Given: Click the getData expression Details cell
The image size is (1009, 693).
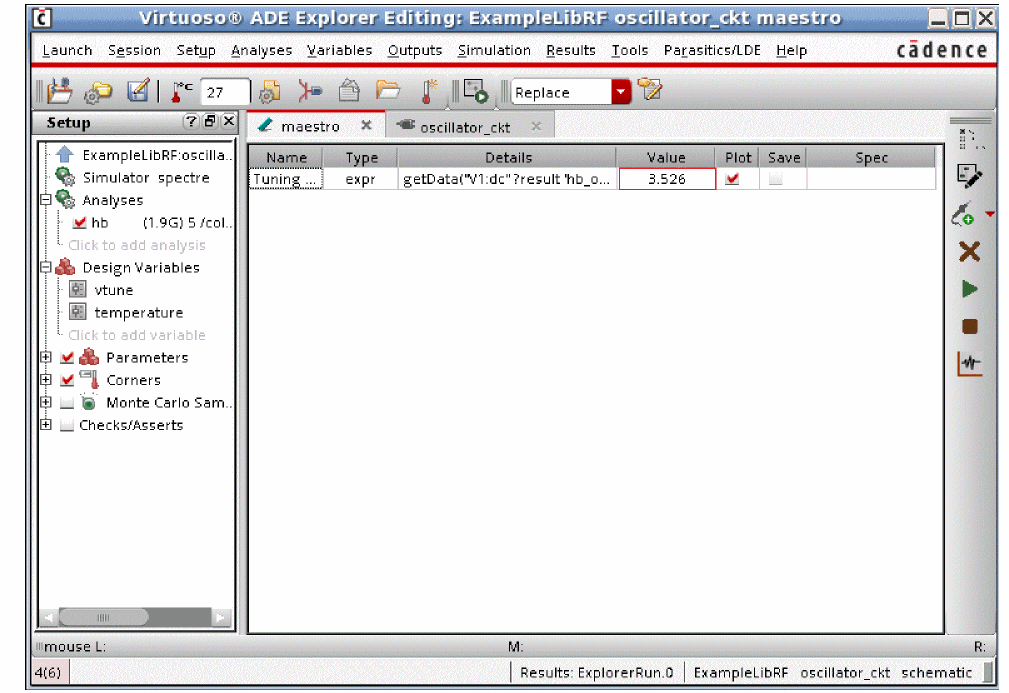Looking at the screenshot, I should point(506,179).
